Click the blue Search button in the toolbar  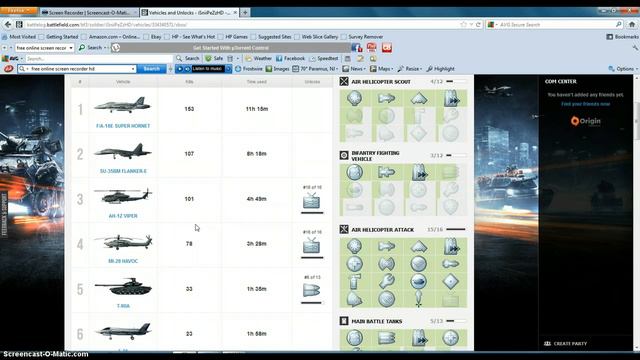[x=151, y=69]
